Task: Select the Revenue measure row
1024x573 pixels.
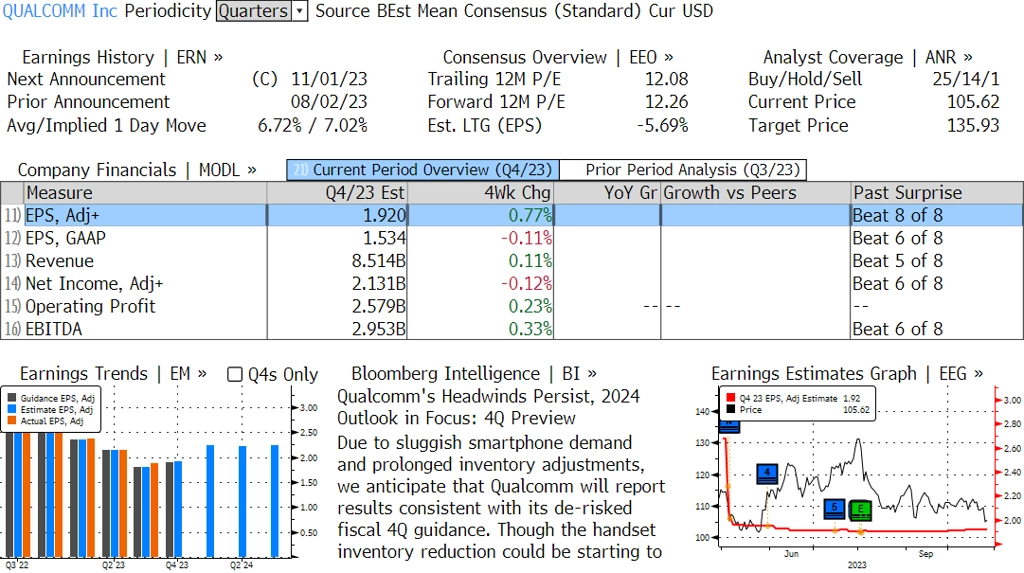Action: (x=512, y=261)
